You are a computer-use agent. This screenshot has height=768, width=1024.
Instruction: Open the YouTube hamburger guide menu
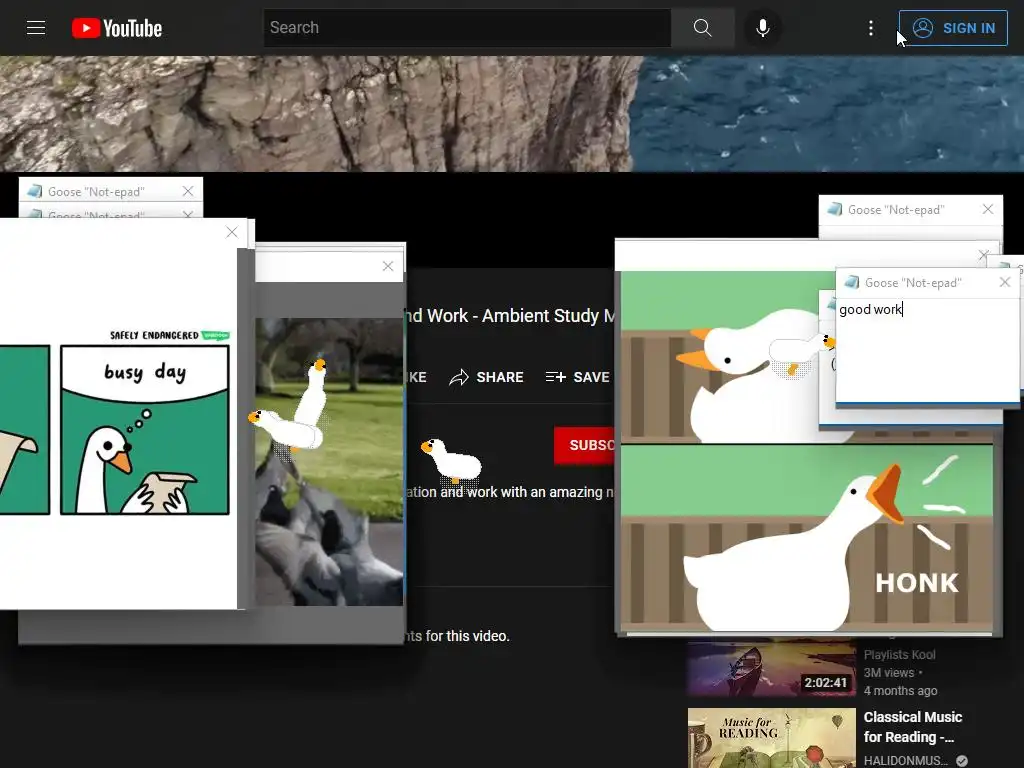click(36, 27)
